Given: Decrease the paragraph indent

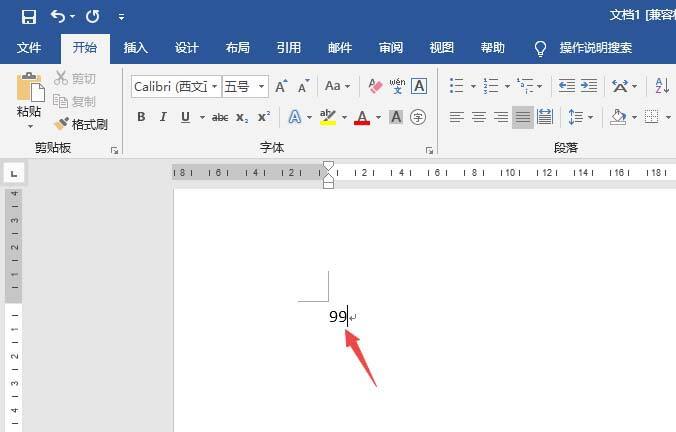Looking at the screenshot, I should [x=566, y=86].
